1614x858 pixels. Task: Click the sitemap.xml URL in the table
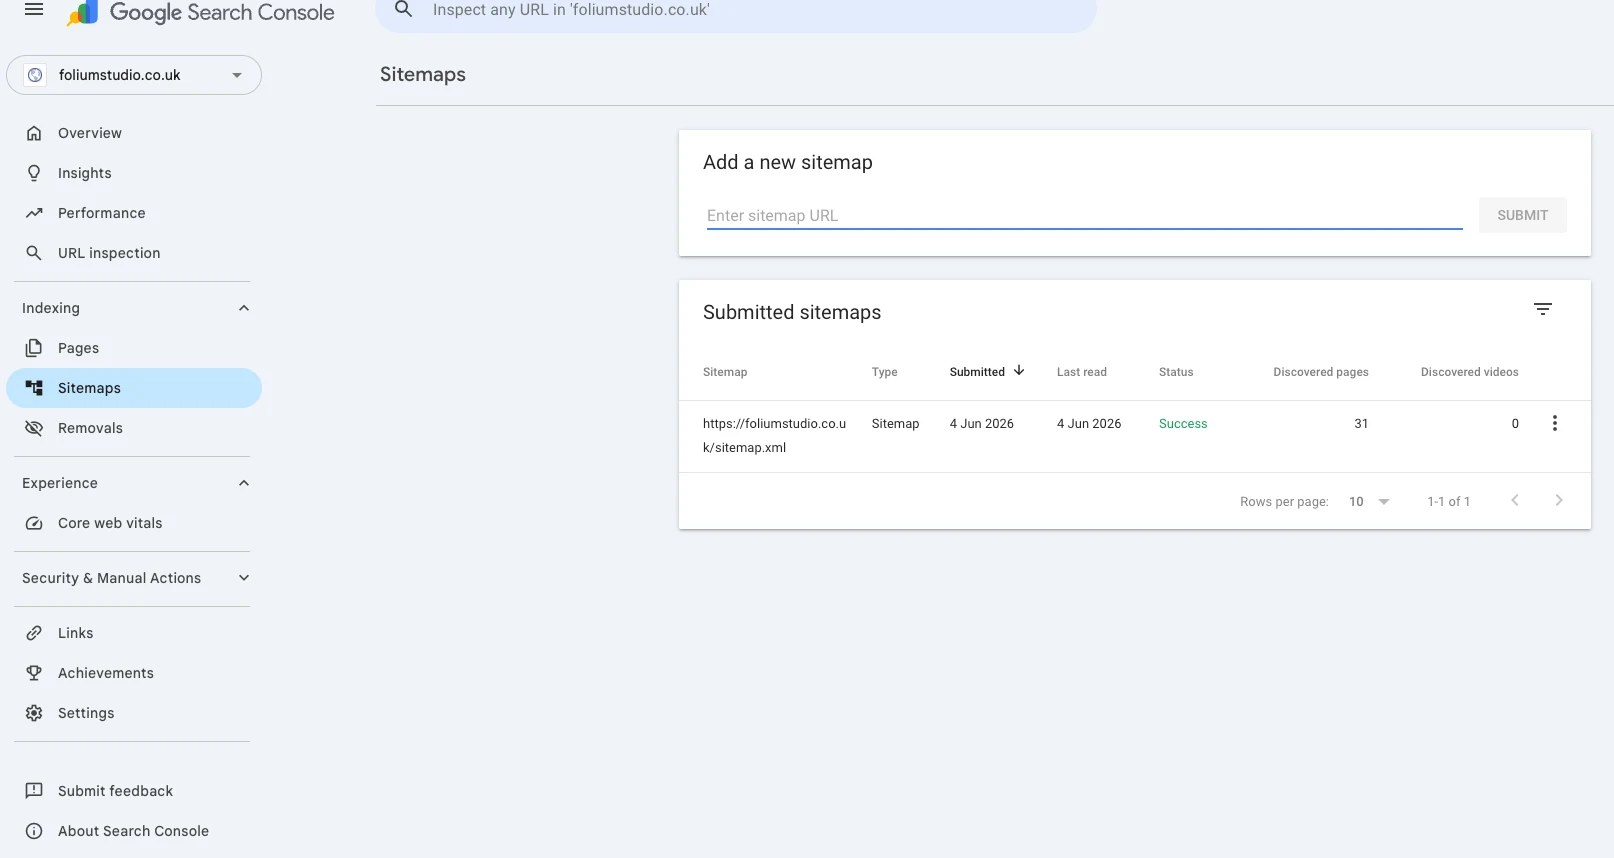[x=774, y=435]
